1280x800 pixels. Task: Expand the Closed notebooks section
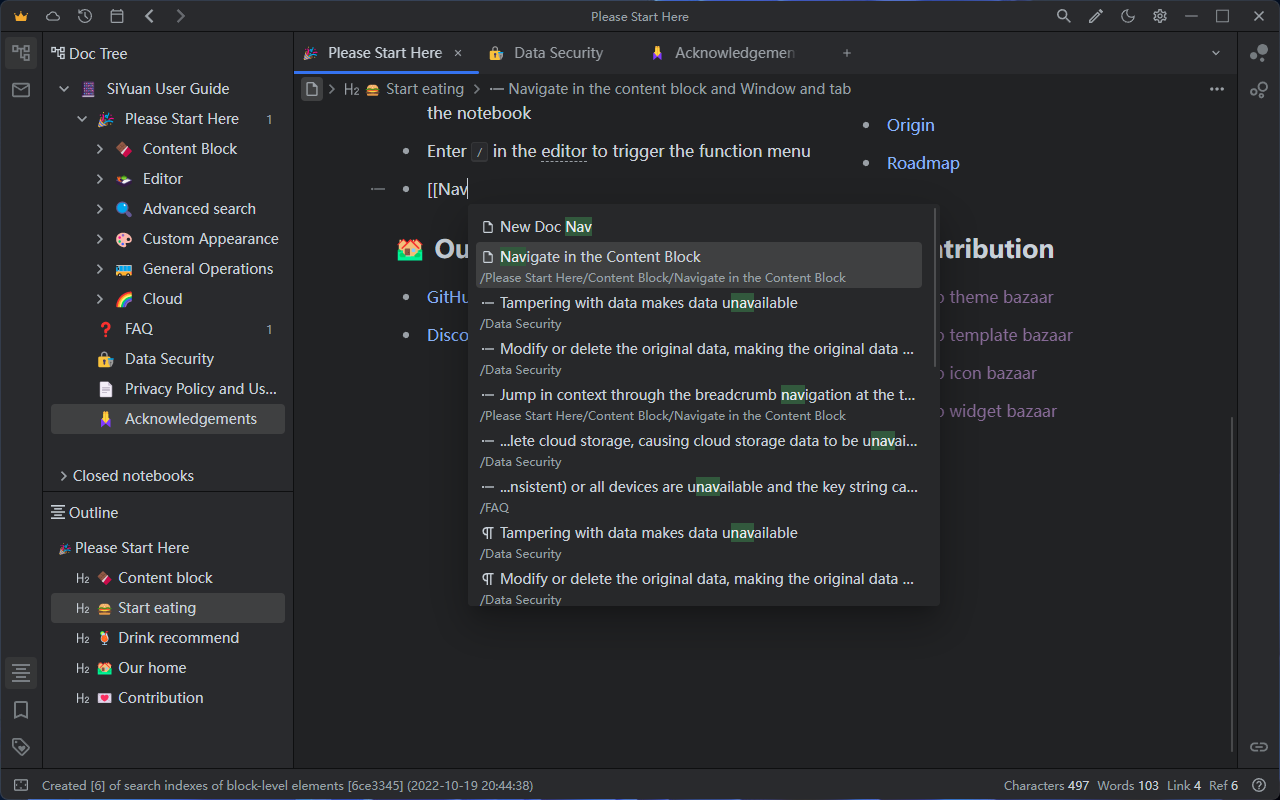[64, 476]
